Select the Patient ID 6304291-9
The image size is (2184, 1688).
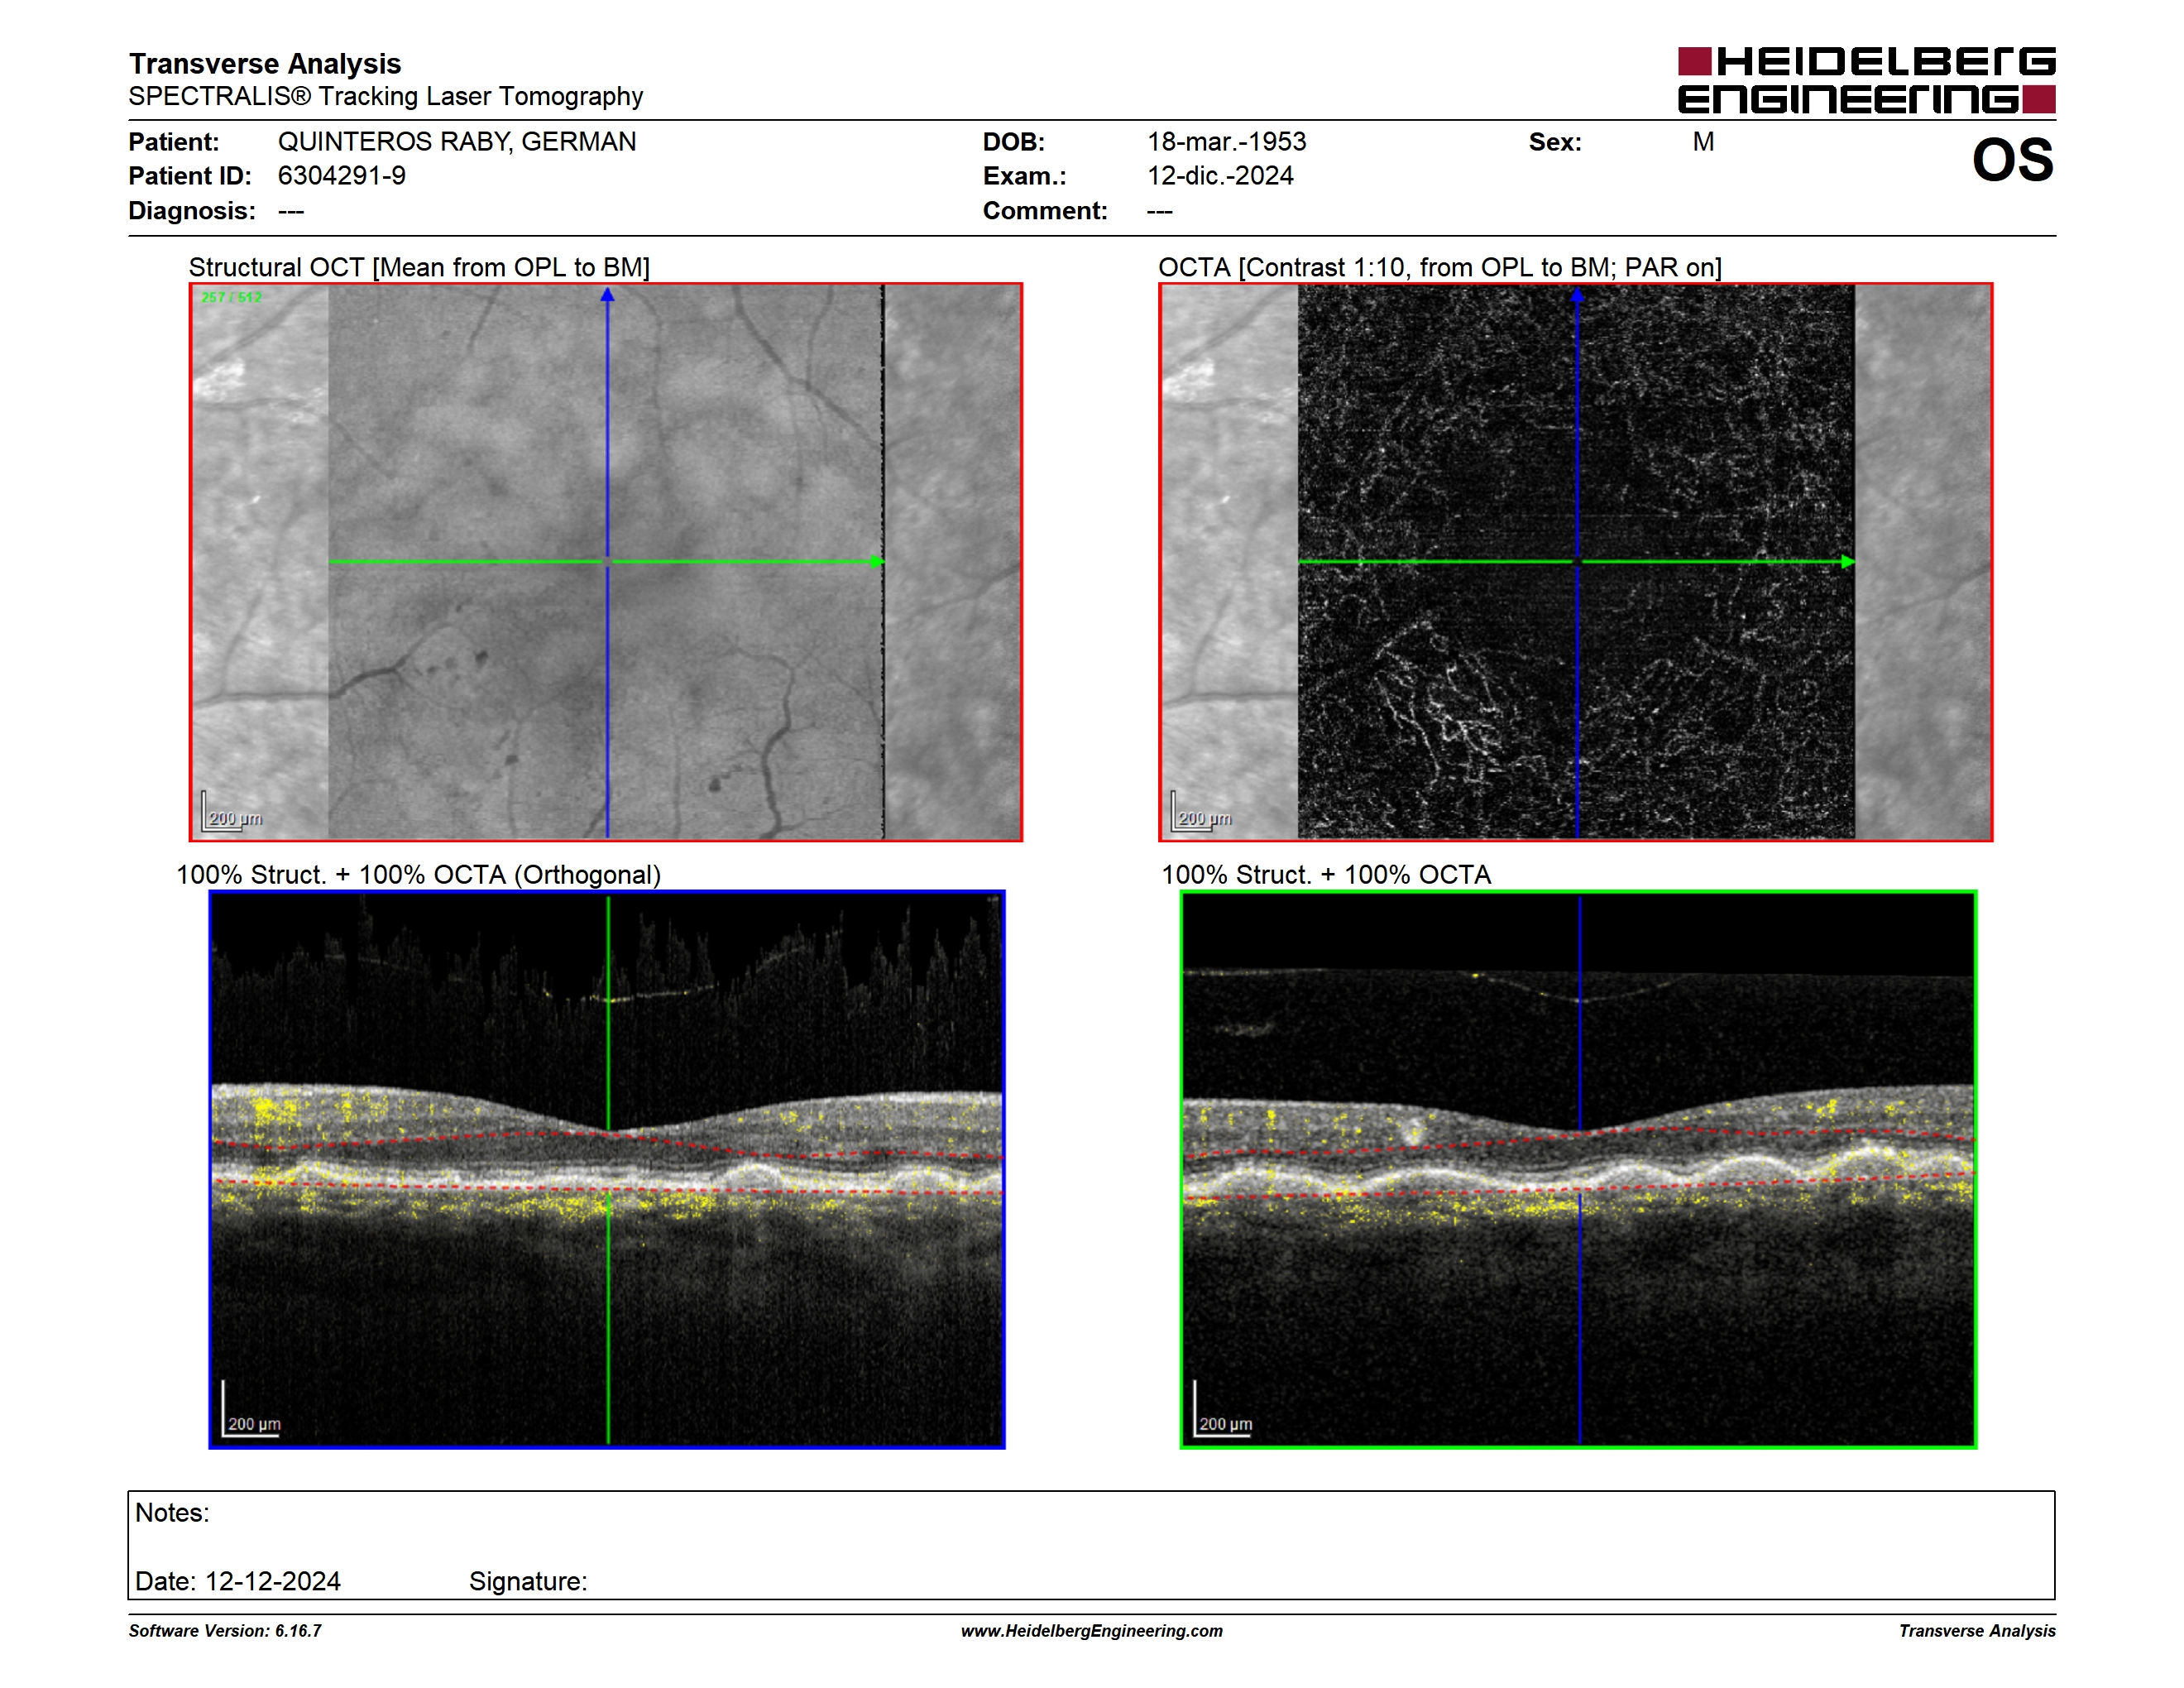click(342, 176)
